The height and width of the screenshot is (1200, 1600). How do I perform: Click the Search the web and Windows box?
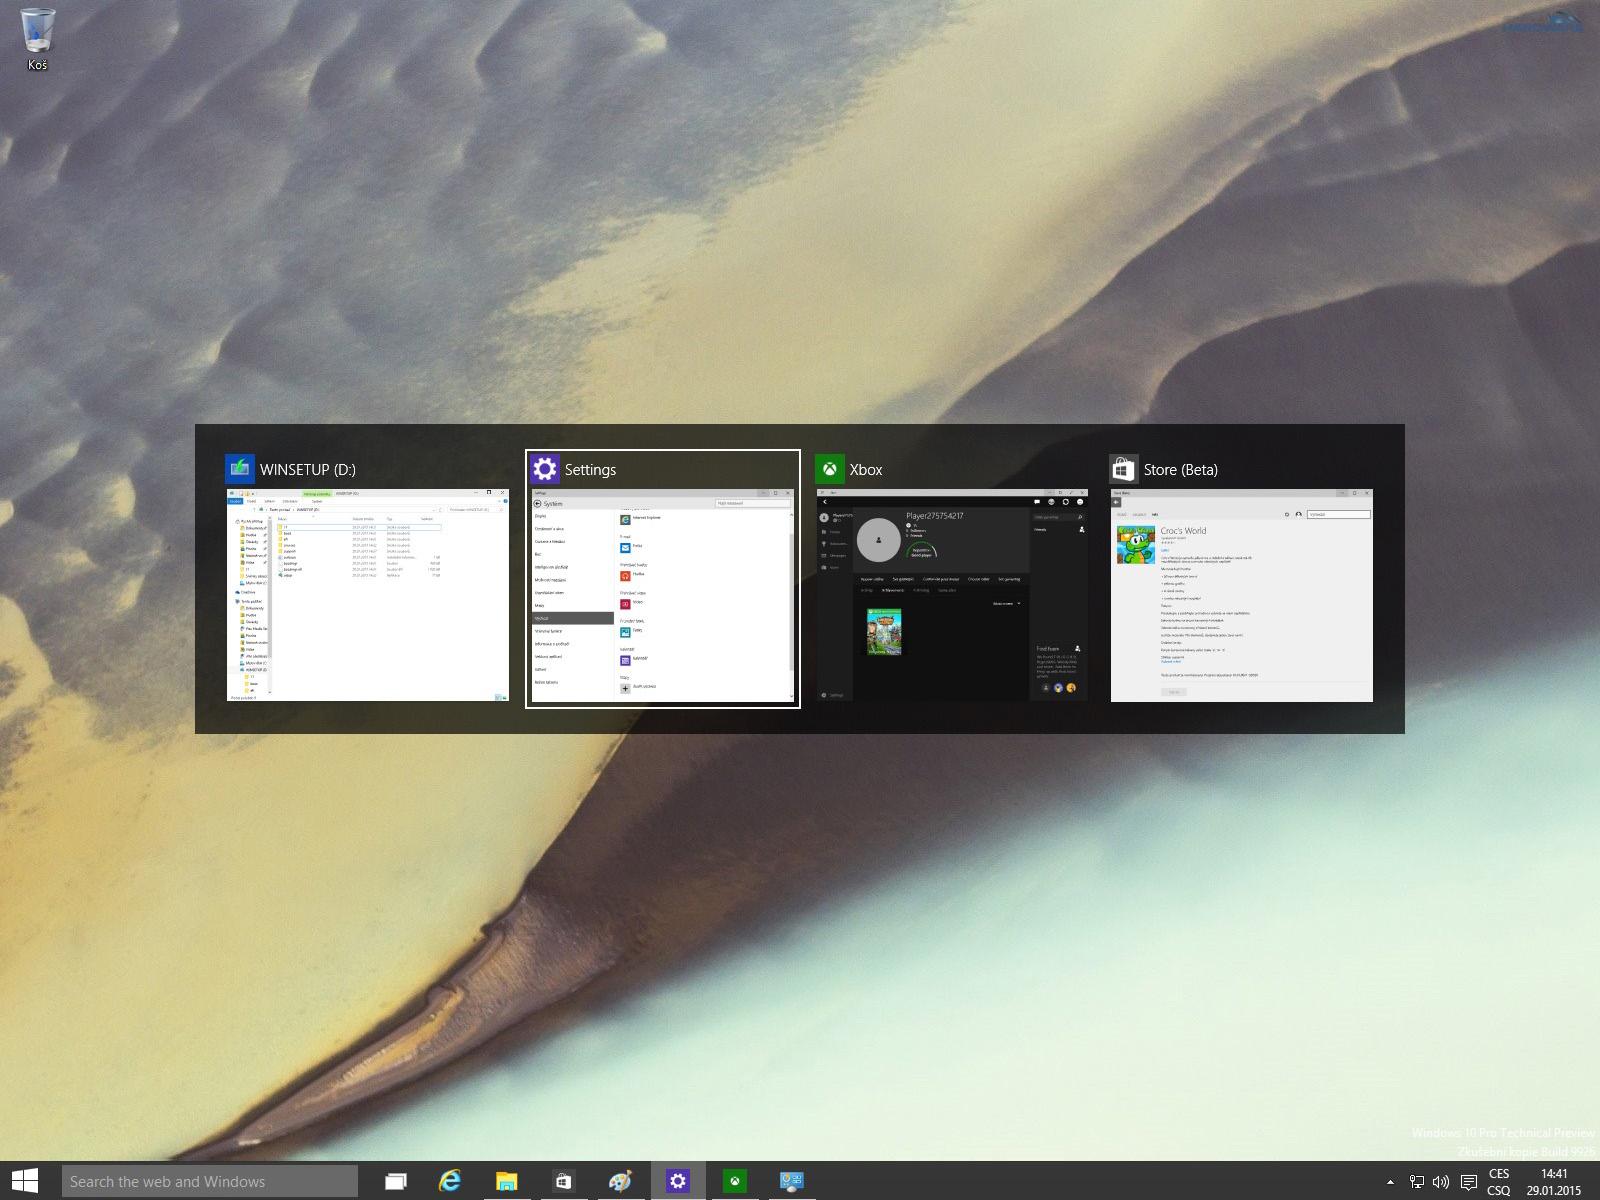click(210, 1181)
